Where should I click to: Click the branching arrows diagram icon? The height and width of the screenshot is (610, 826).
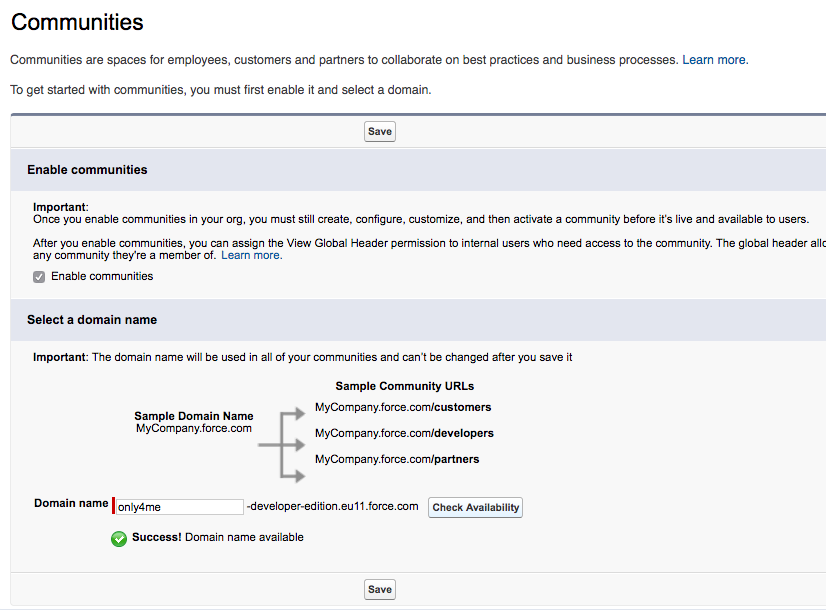pyautogui.click(x=281, y=443)
